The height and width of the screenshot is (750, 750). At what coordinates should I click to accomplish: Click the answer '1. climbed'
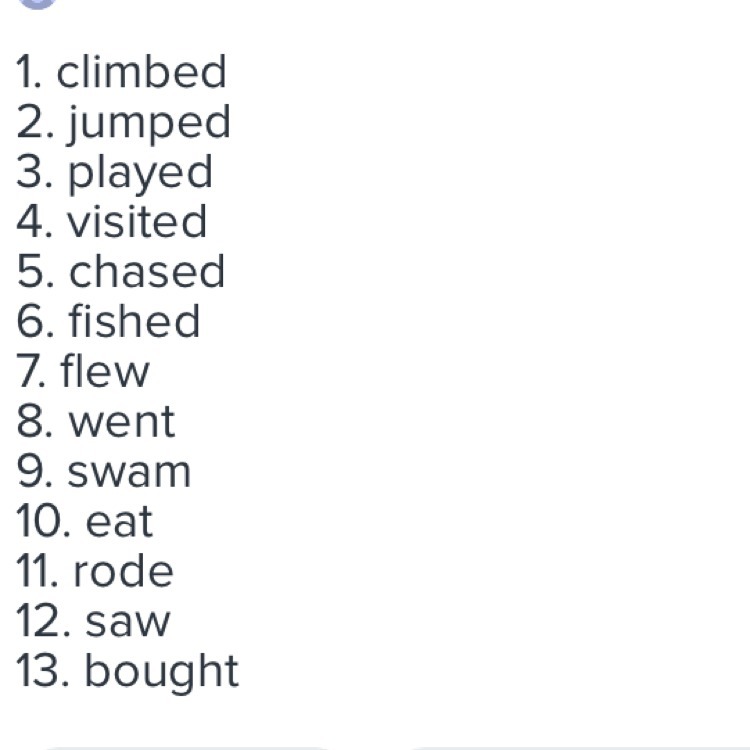[122, 73]
